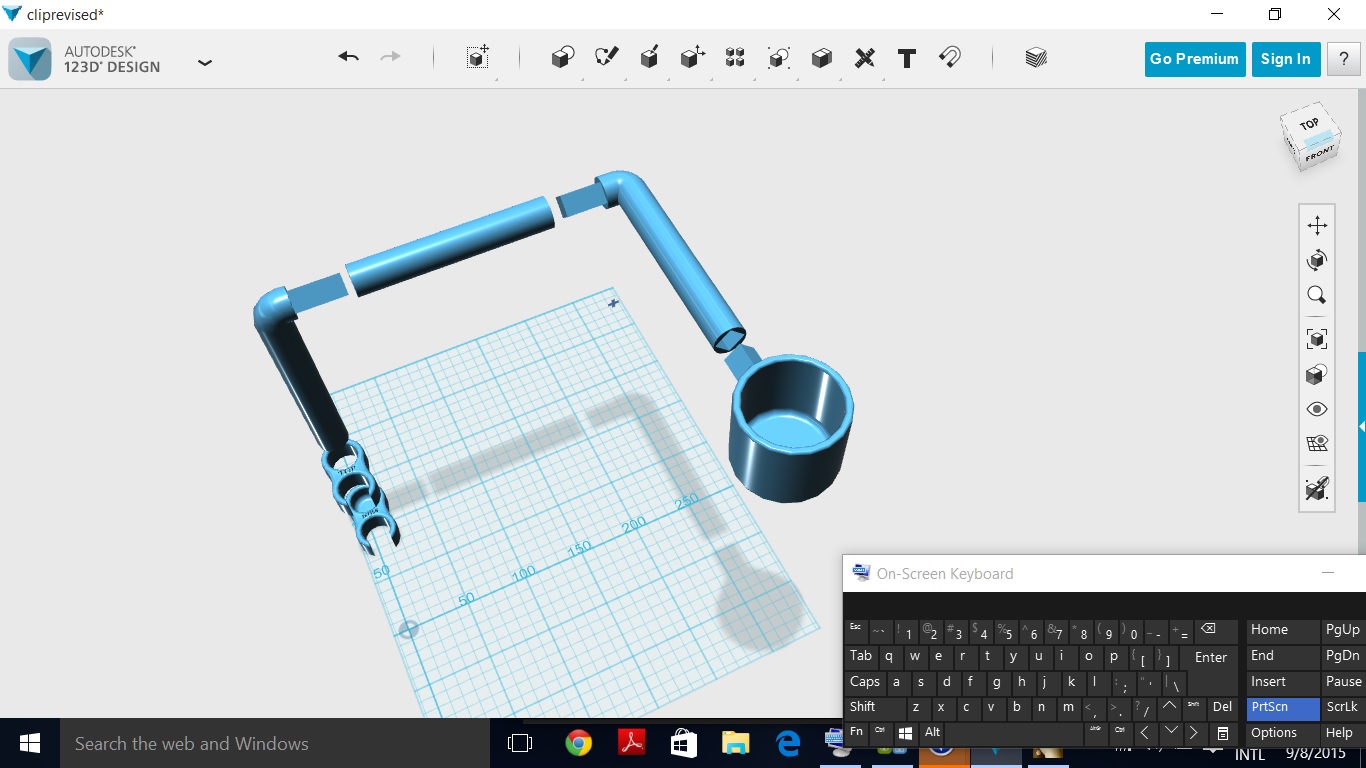The image size is (1366, 768).
Task: Open the help question mark button
Action: point(1343,59)
